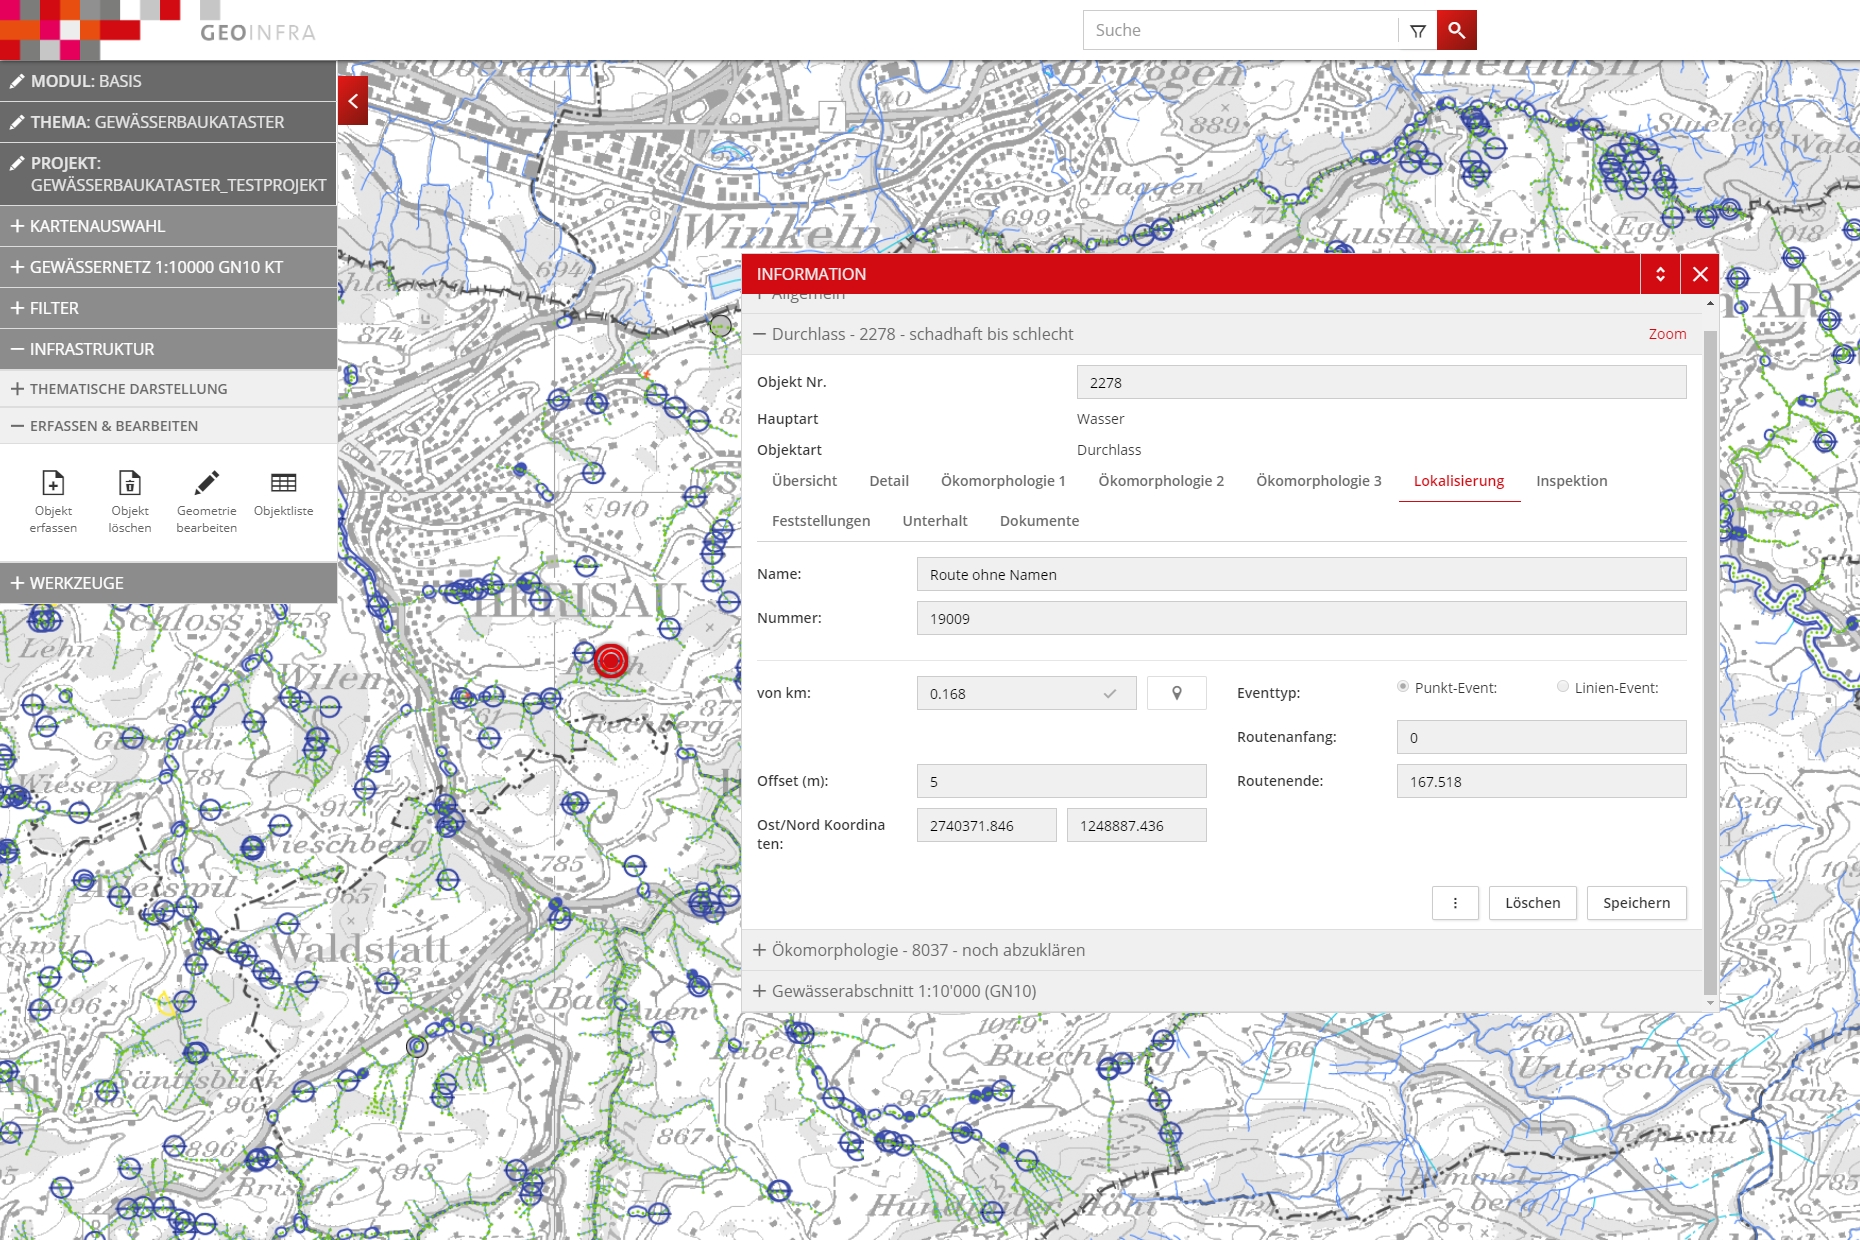1860x1240 pixels.
Task: Switch to the Inspektion tab
Action: 1572,481
